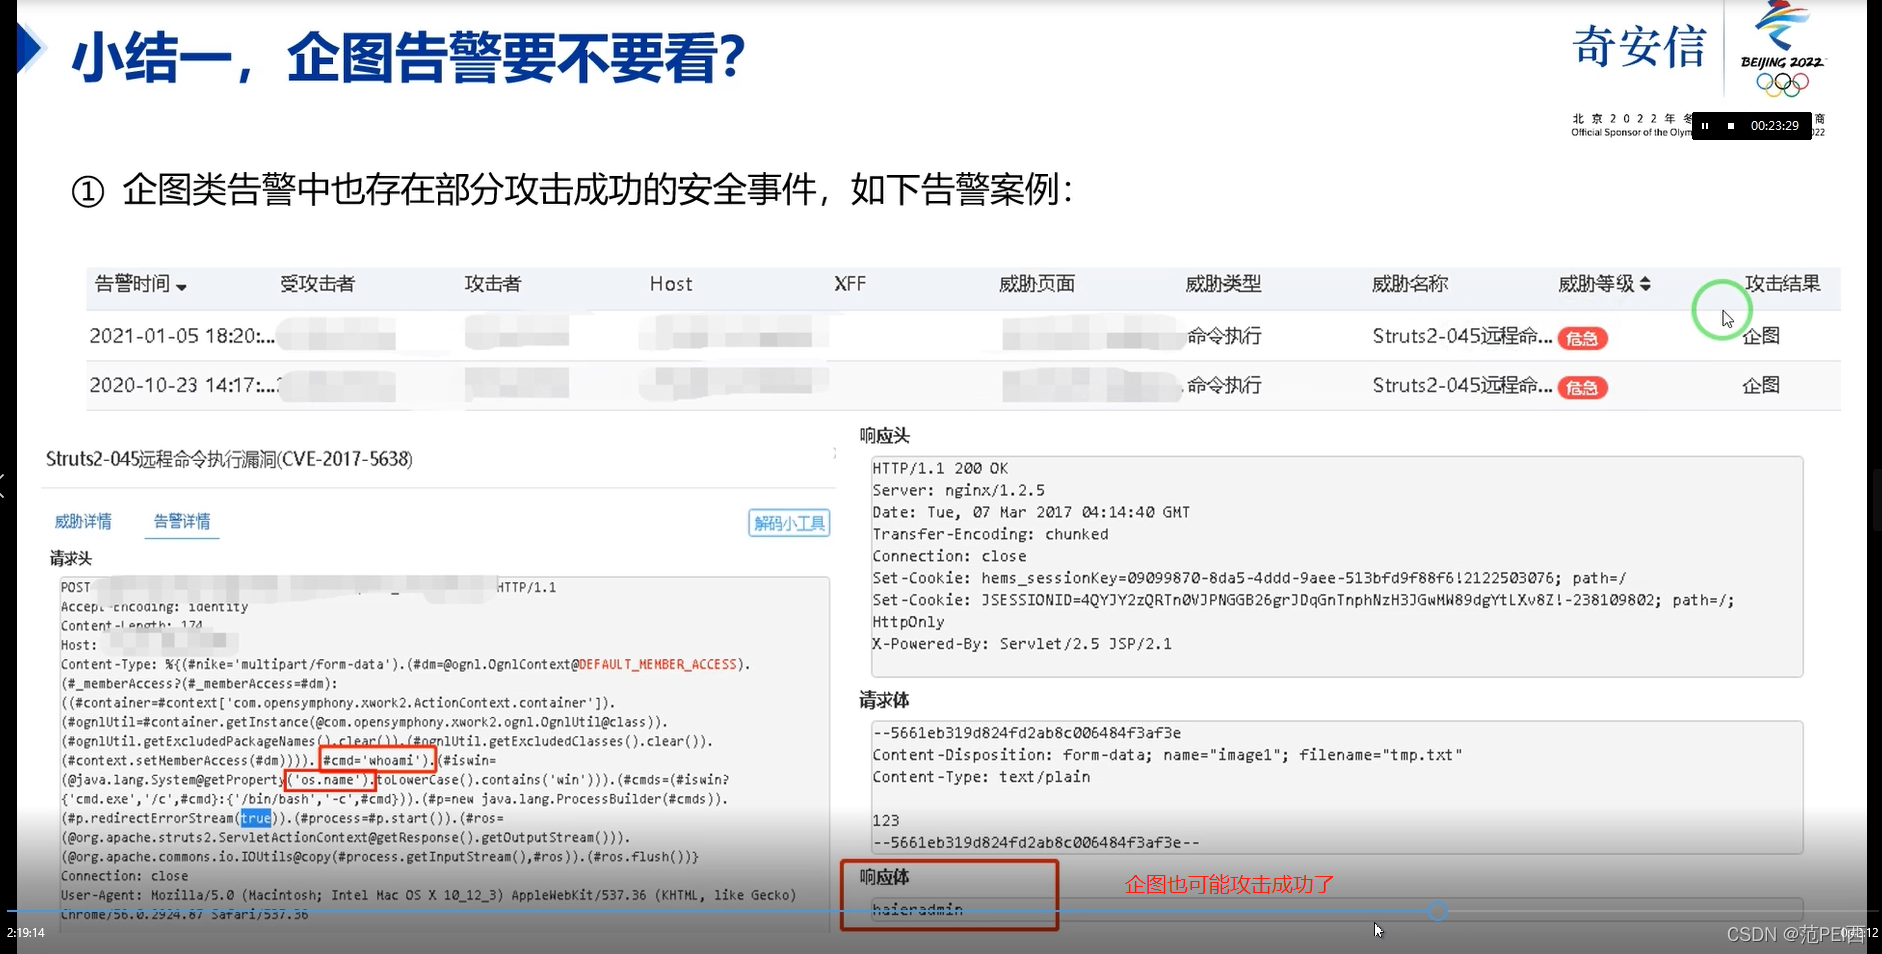This screenshot has height=954, width=1882.
Task: Open the 解码小工具 decoder tool
Action: [x=789, y=523]
